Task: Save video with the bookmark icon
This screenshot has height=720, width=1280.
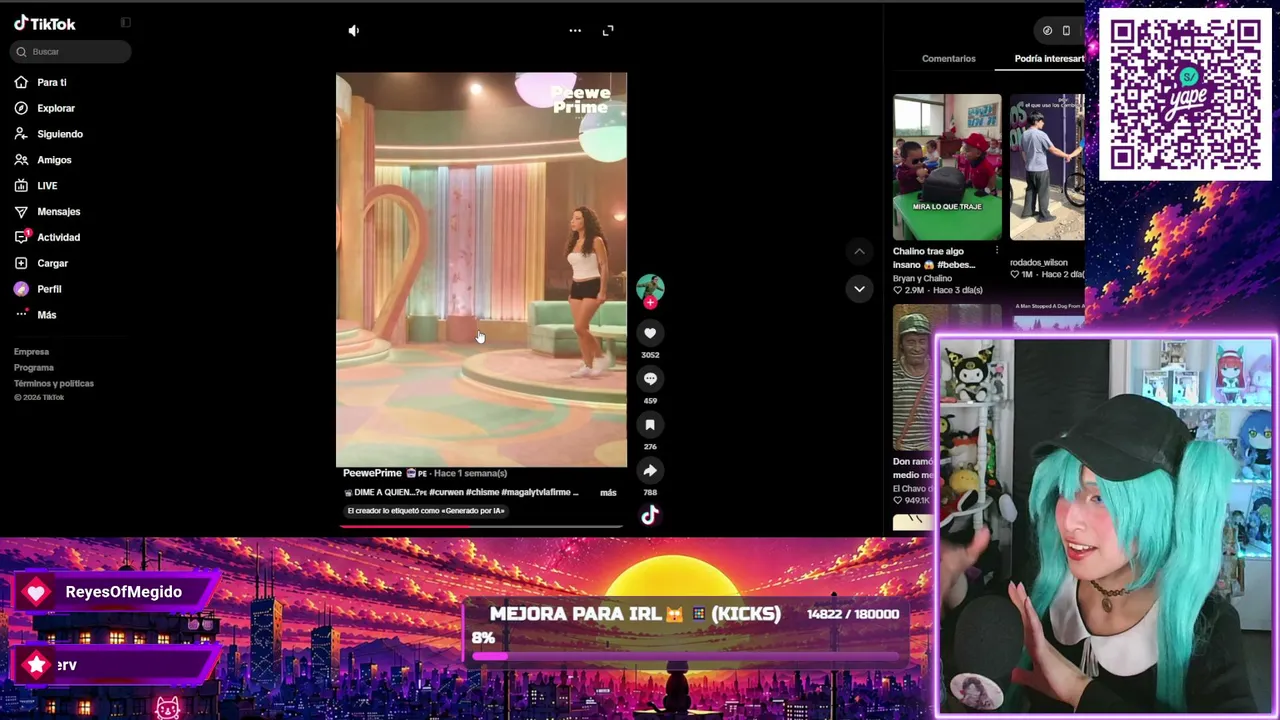Action: [x=650, y=425]
